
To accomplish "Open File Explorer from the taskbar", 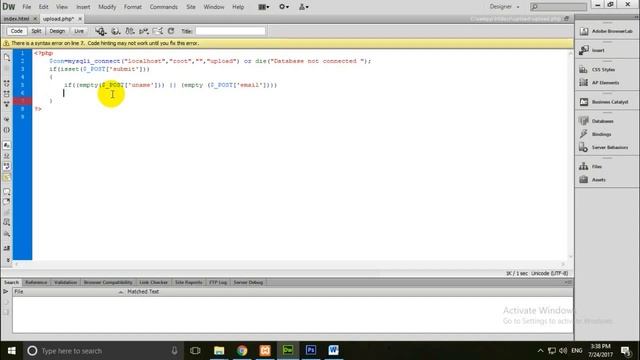I will point(219,350).
